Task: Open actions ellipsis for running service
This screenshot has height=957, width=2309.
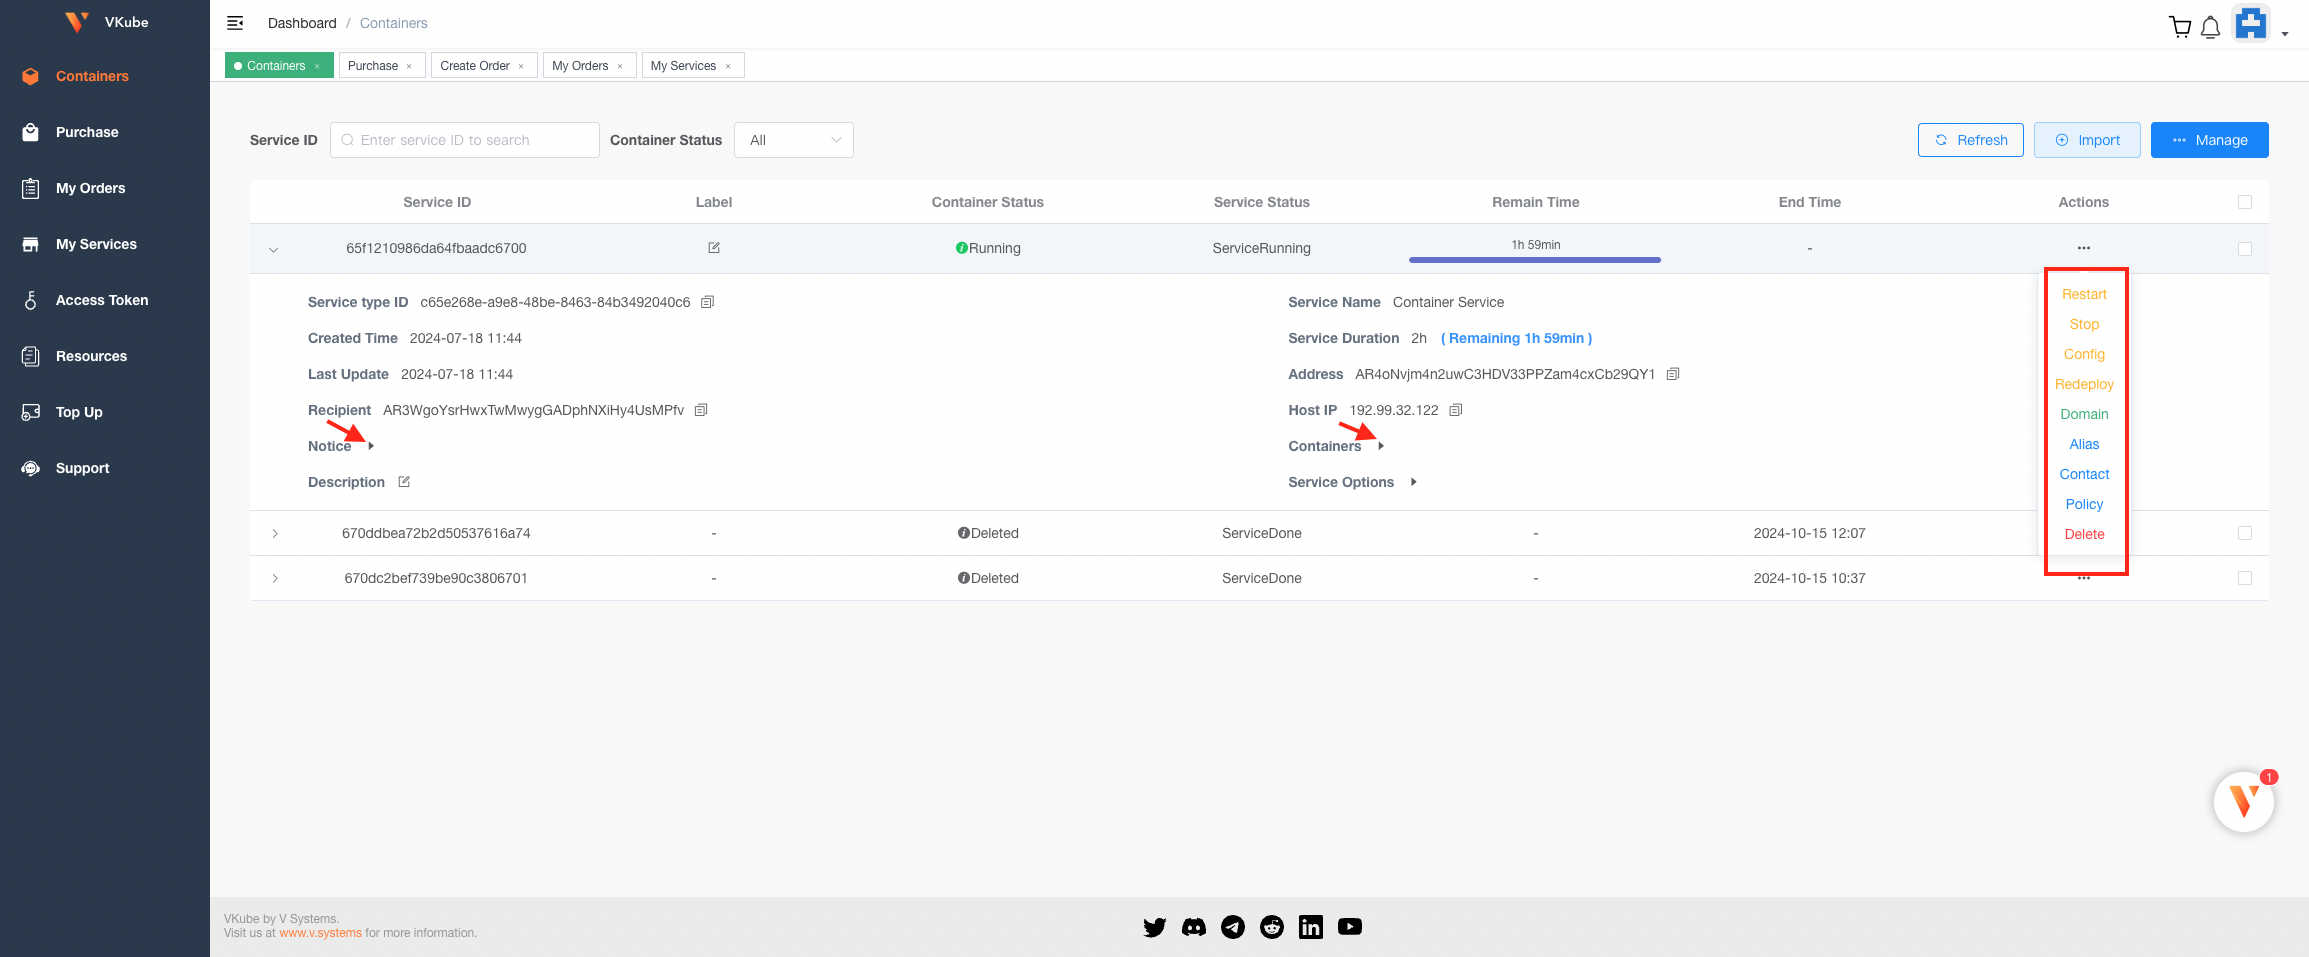Action: pyautogui.click(x=2084, y=248)
